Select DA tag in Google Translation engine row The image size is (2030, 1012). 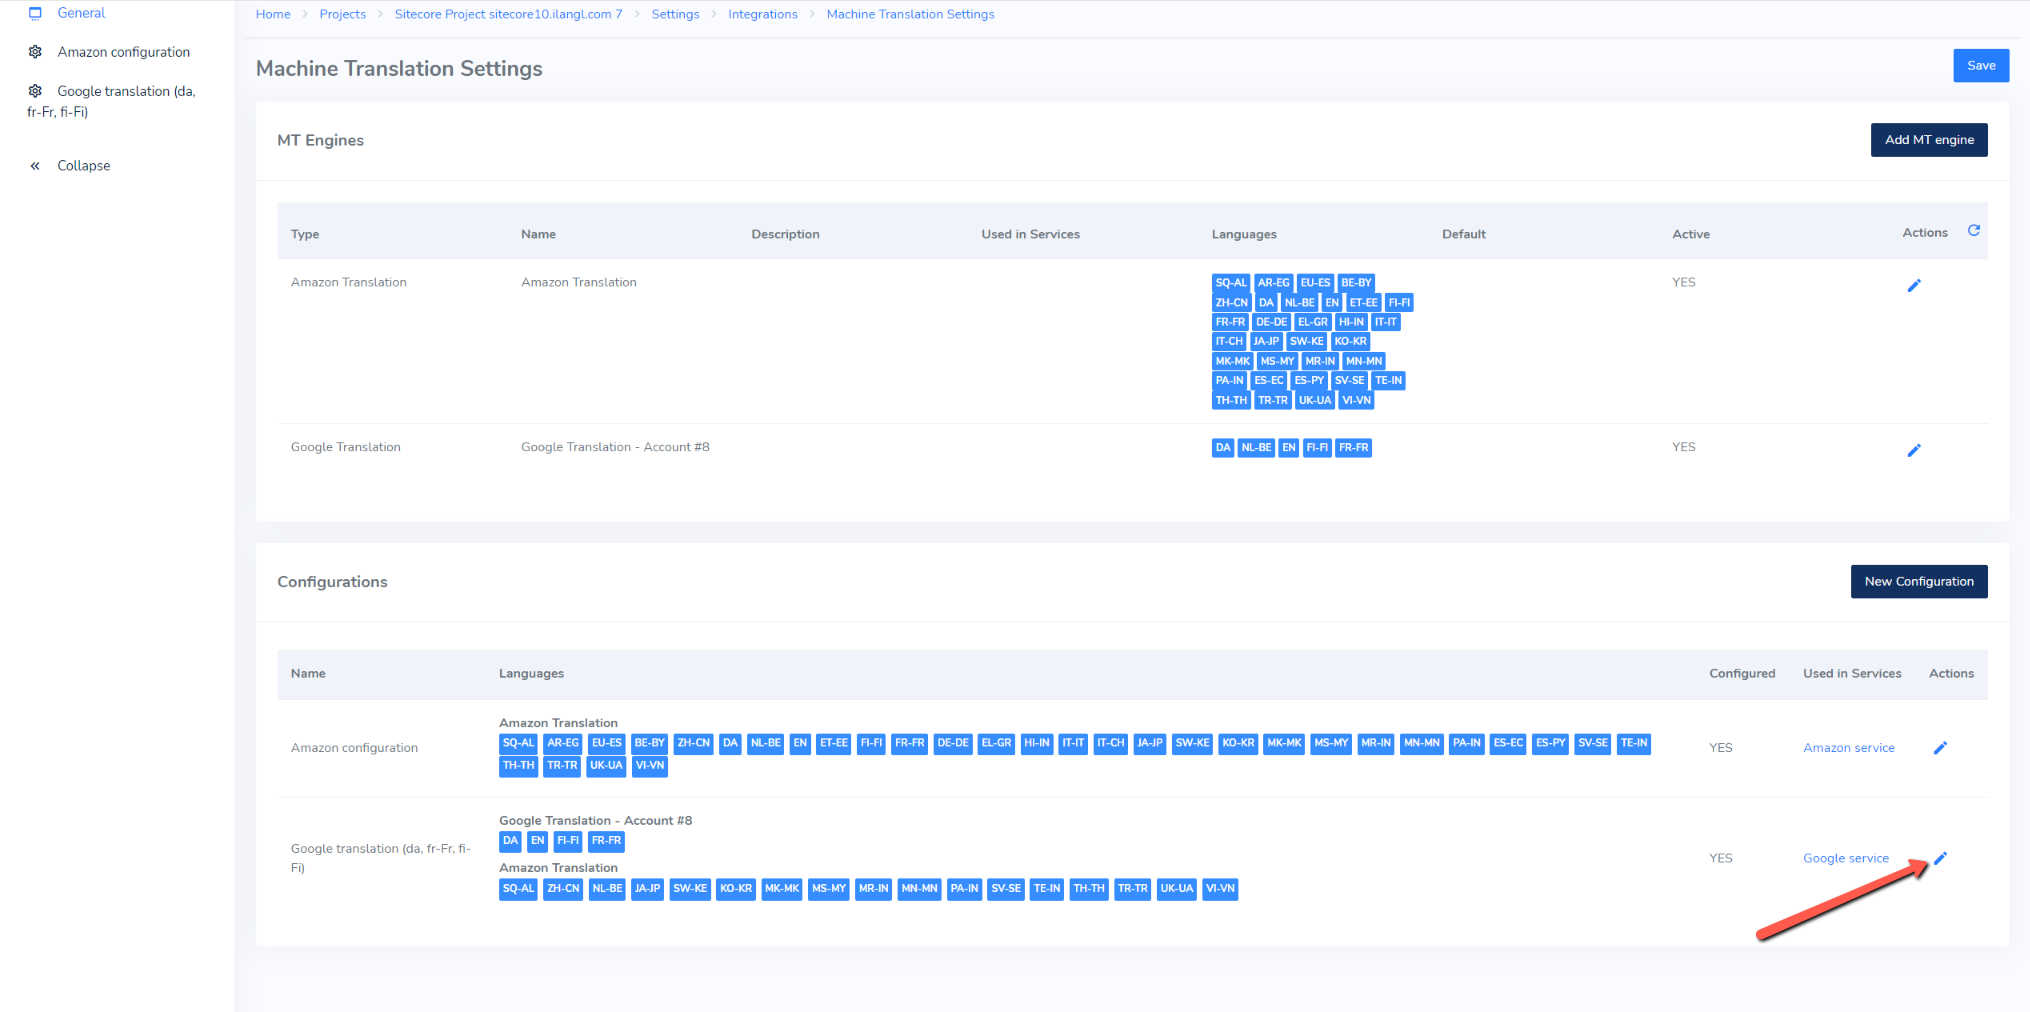coord(1223,448)
